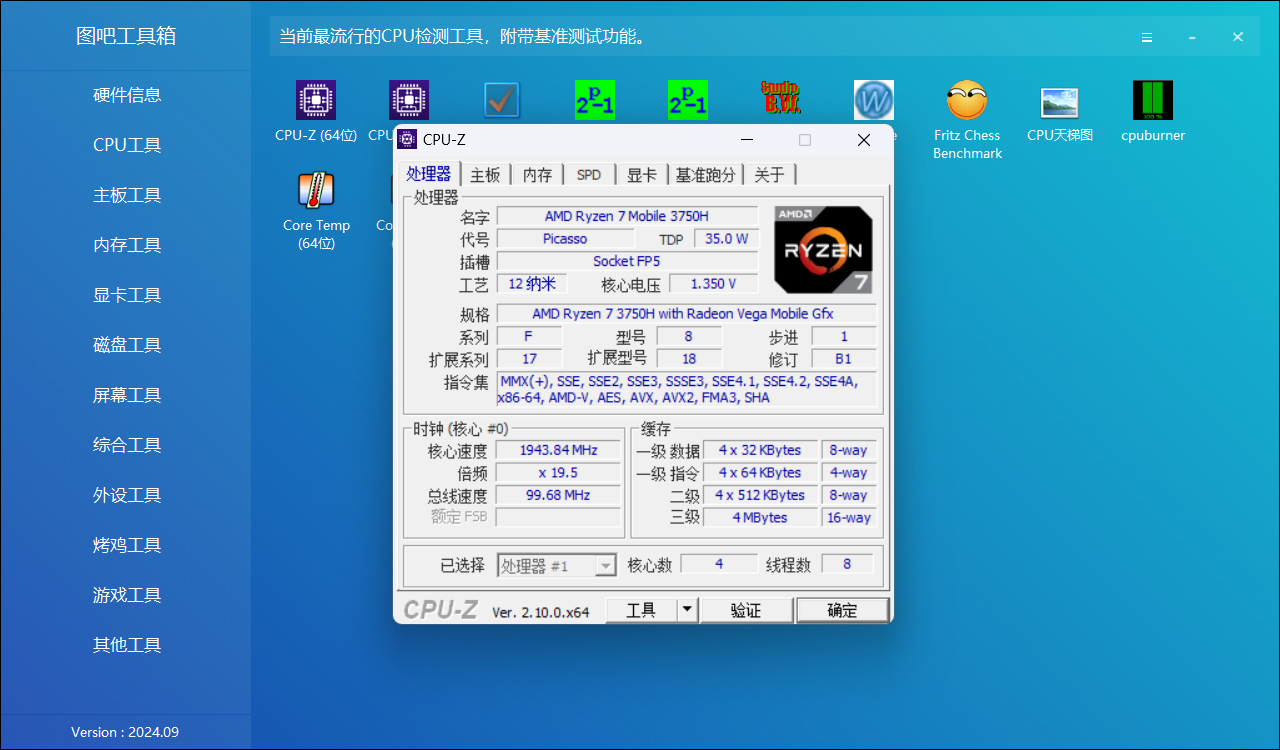Open the hamburger menu in the toolbox header
The image size is (1280, 750).
(1146, 37)
